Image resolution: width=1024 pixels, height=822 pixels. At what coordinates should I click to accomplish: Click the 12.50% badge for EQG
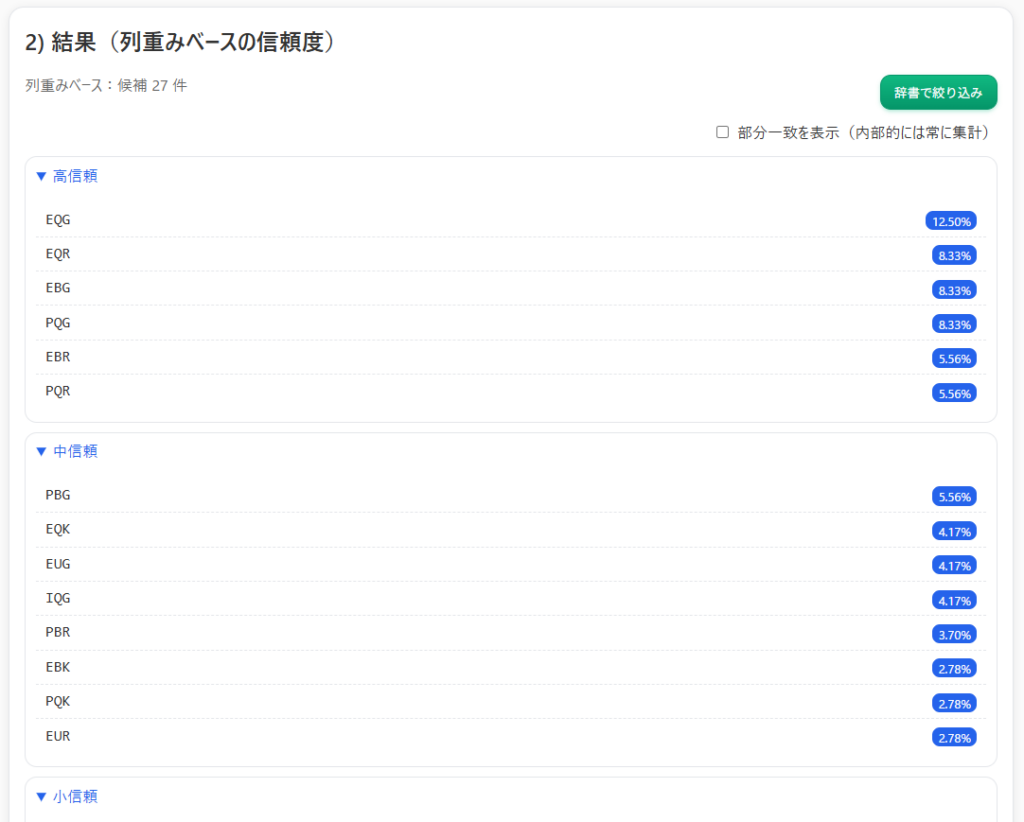[x=950, y=221]
